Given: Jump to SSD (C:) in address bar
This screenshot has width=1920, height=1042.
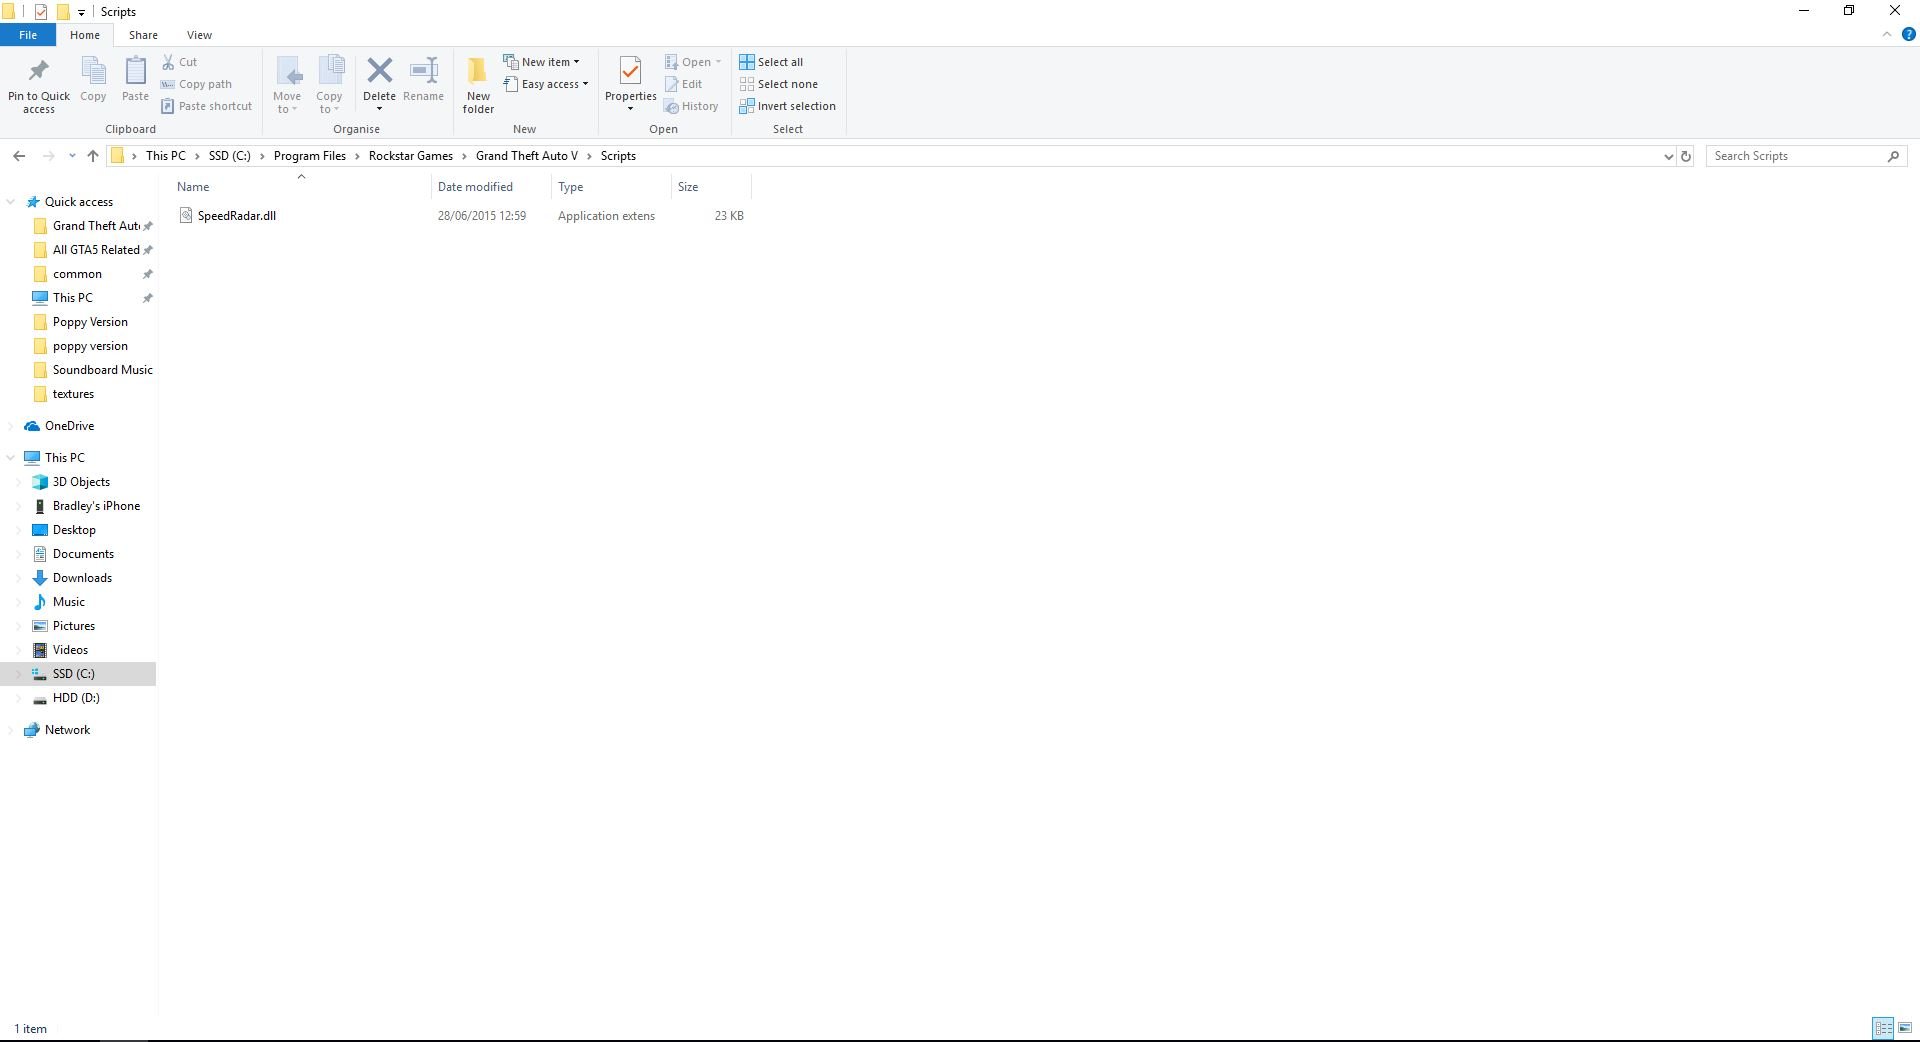Looking at the screenshot, I should (x=230, y=156).
